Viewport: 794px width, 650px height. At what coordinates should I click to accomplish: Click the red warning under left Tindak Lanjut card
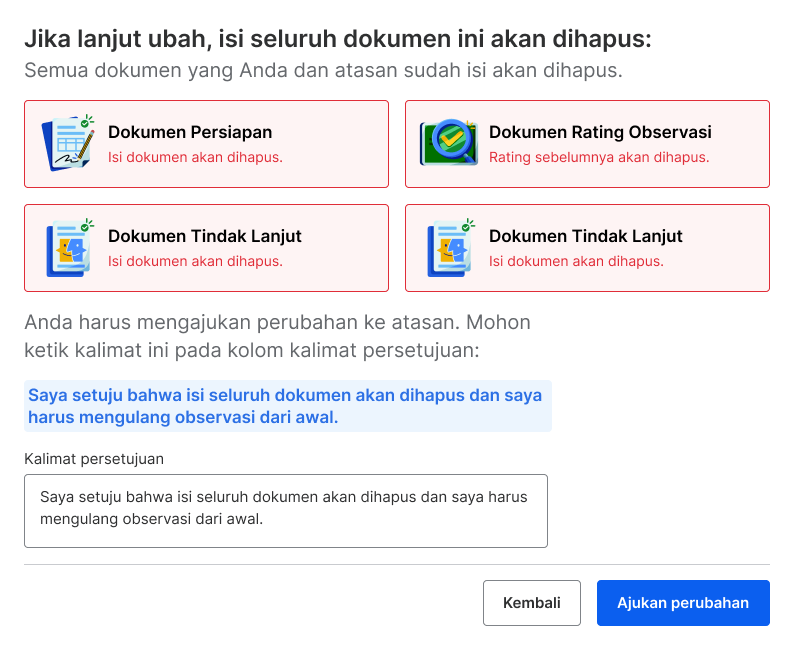click(x=195, y=261)
